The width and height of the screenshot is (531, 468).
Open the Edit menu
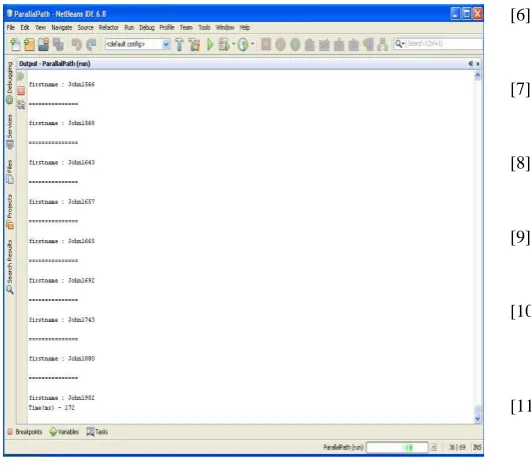(x=25, y=27)
